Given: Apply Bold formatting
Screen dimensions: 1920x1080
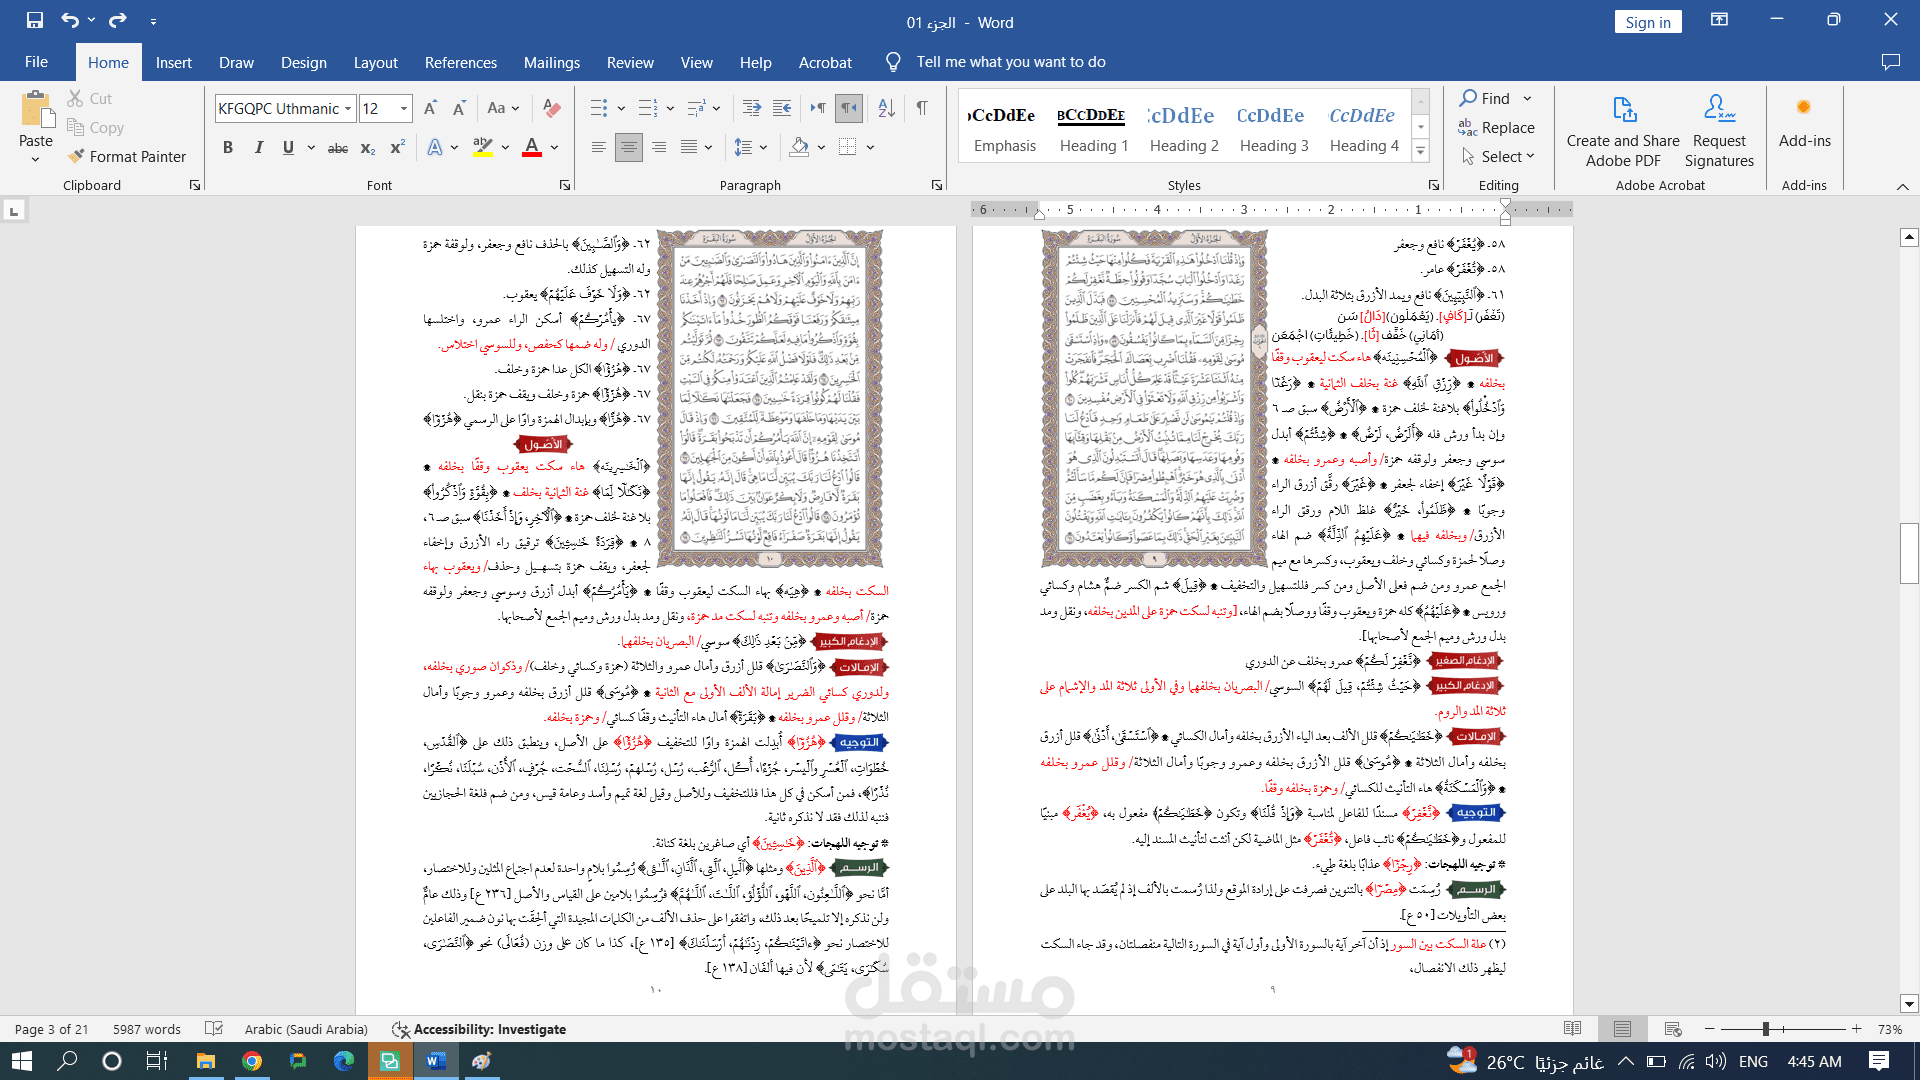Looking at the screenshot, I should coord(228,147).
